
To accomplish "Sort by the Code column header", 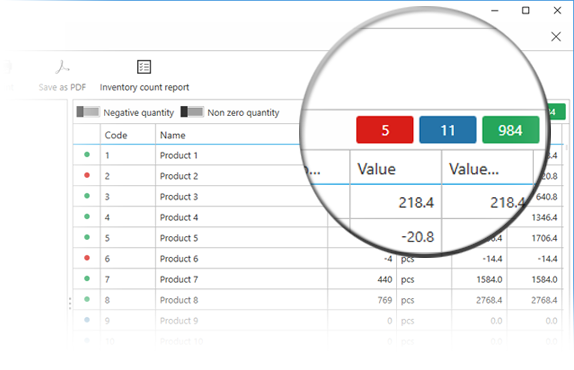I will [x=116, y=135].
